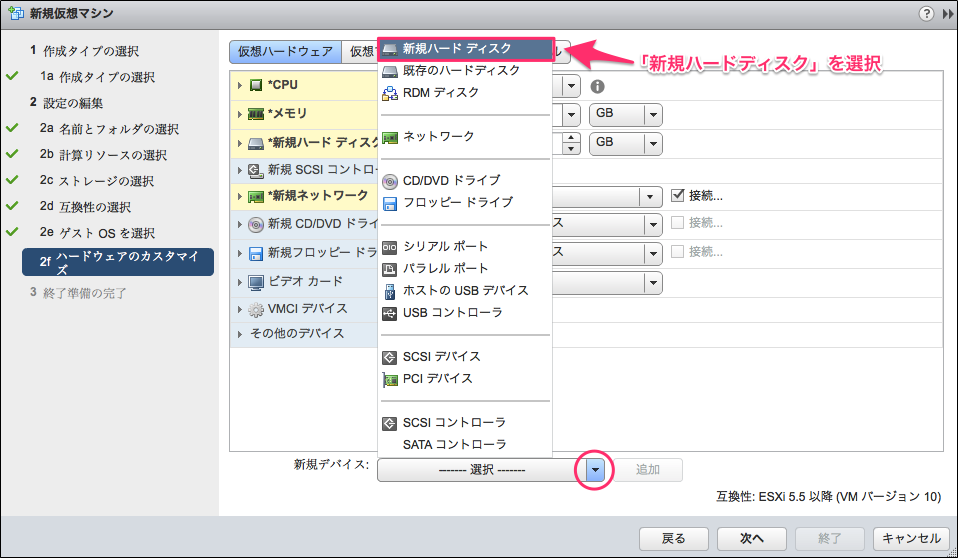
Task: Expand the VMCI デバイス row
Action: click(x=240, y=310)
